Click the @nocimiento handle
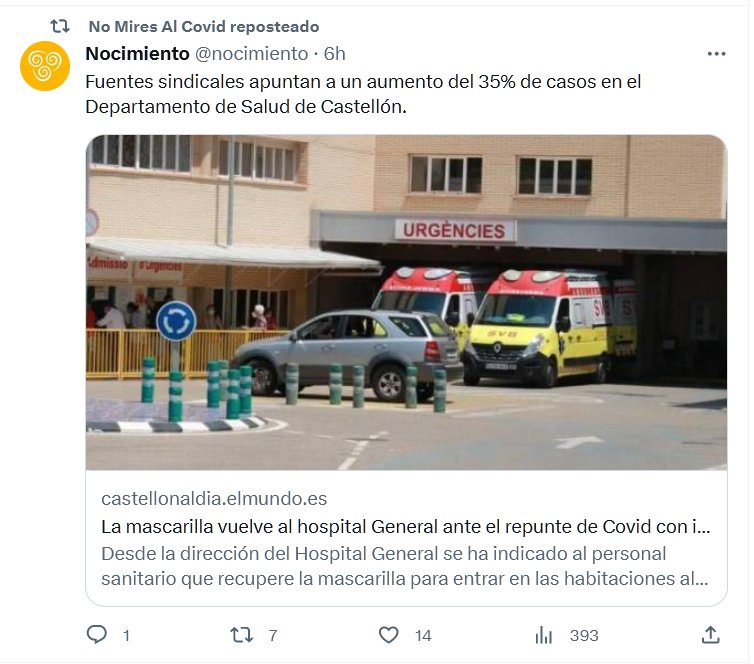The width and height of the screenshot is (754, 664). tap(251, 53)
